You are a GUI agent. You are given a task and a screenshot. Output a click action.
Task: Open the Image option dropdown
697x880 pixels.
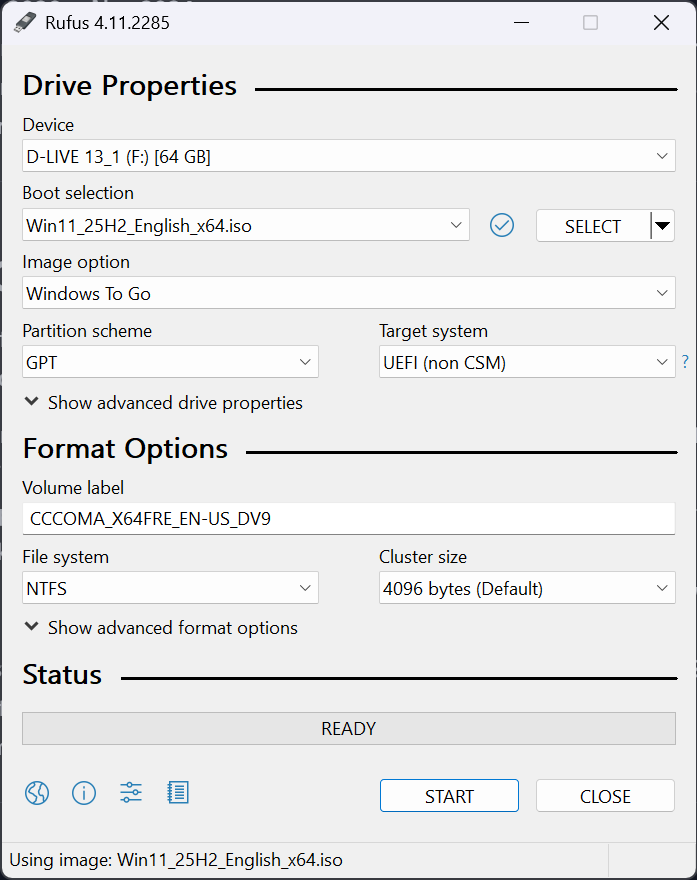(348, 294)
